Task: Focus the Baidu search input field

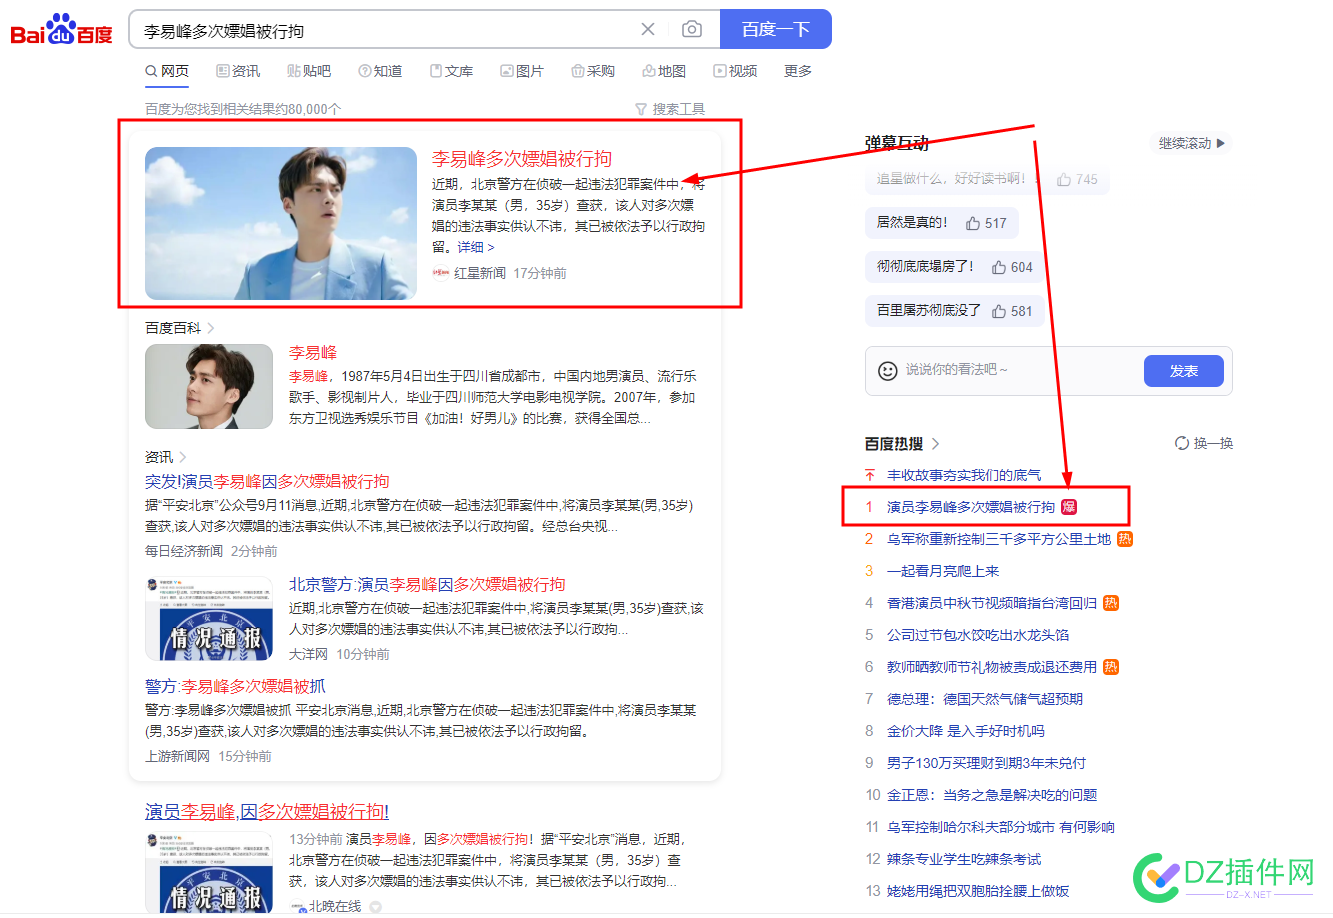Action: [x=385, y=30]
